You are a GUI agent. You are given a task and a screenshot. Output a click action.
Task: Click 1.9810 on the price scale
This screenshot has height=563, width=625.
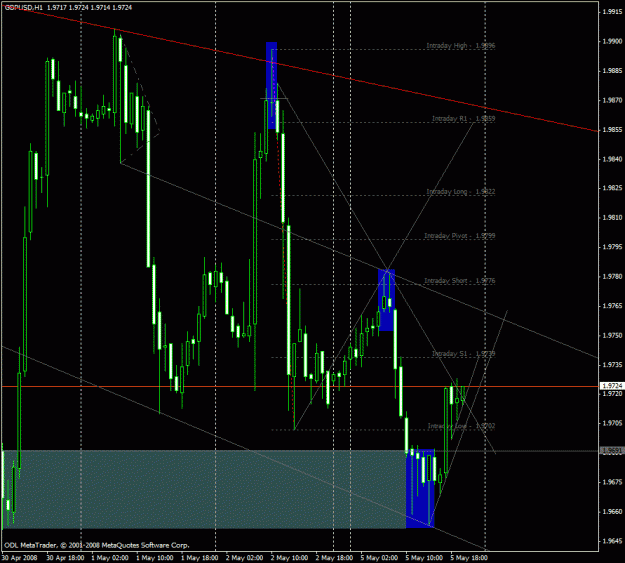[x=613, y=218]
